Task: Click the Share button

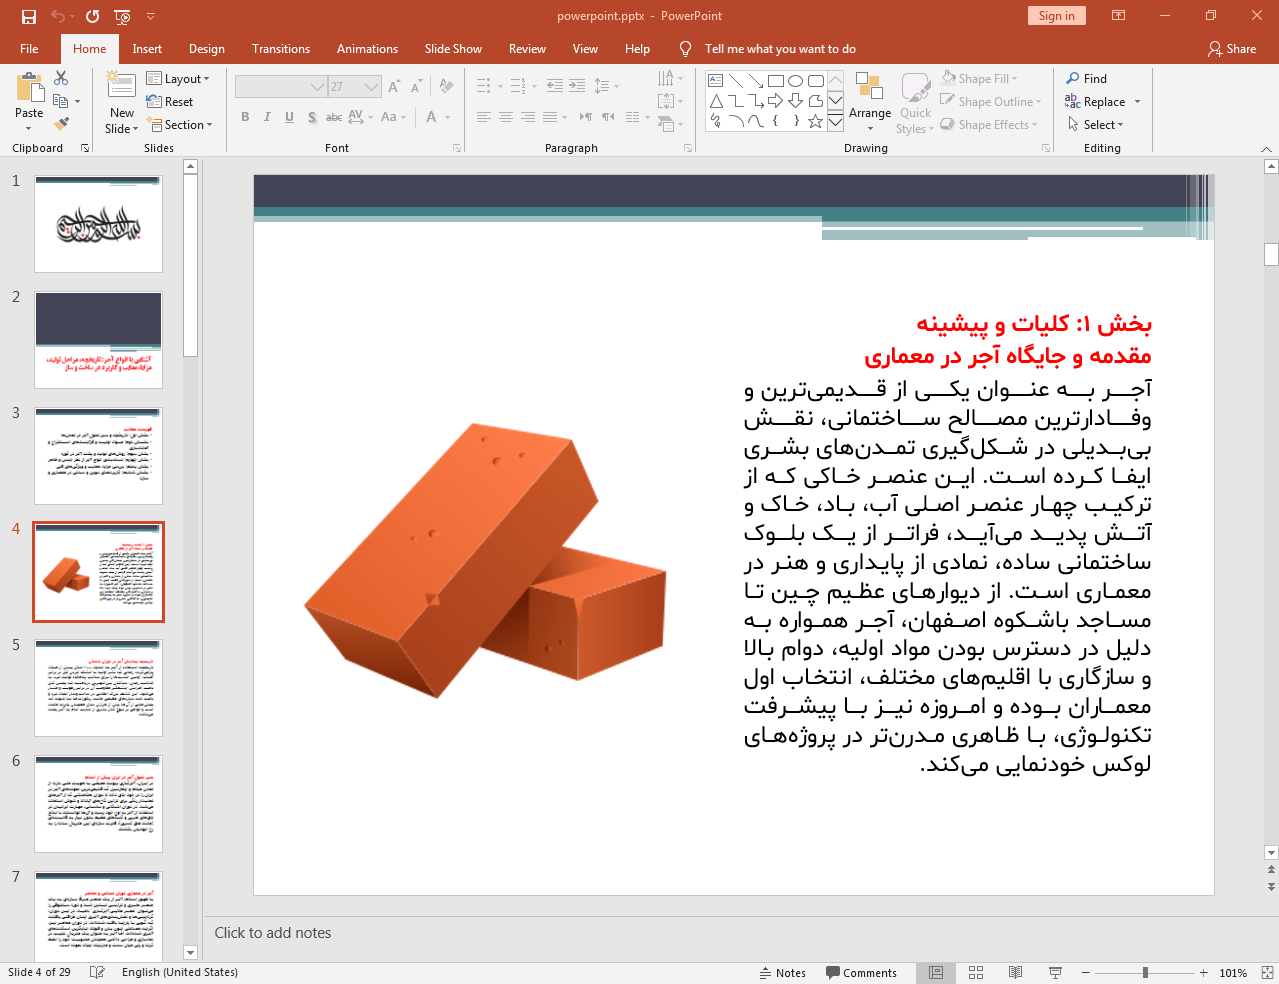Action: [1232, 49]
